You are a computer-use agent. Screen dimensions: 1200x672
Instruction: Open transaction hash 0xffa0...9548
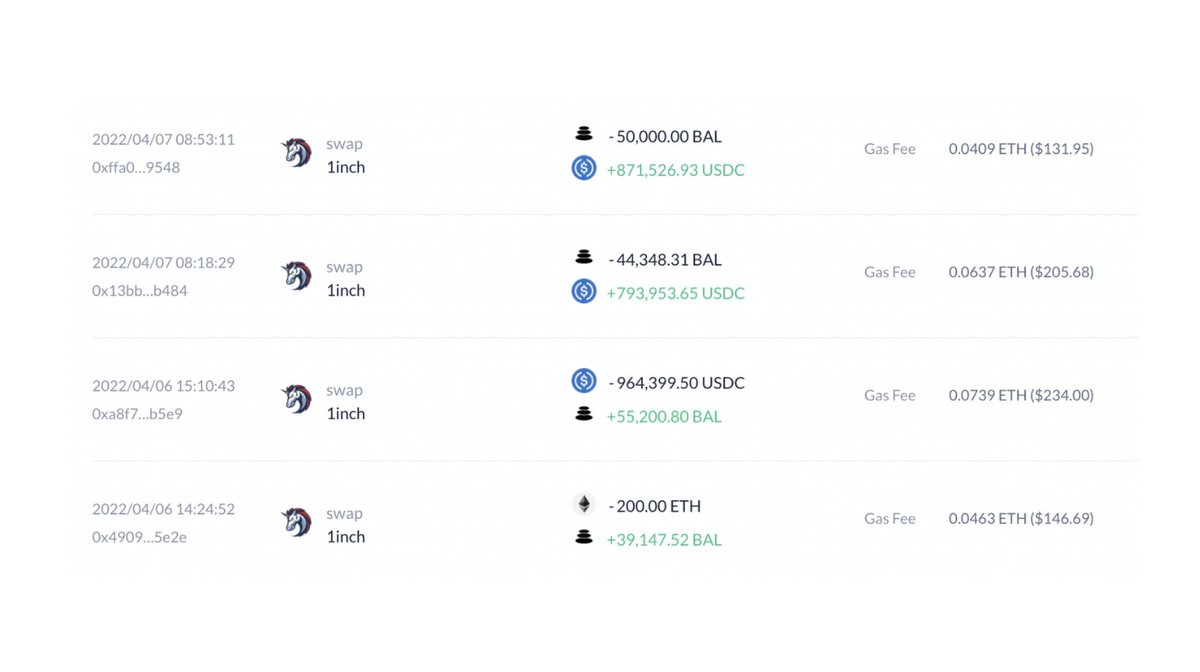136,168
